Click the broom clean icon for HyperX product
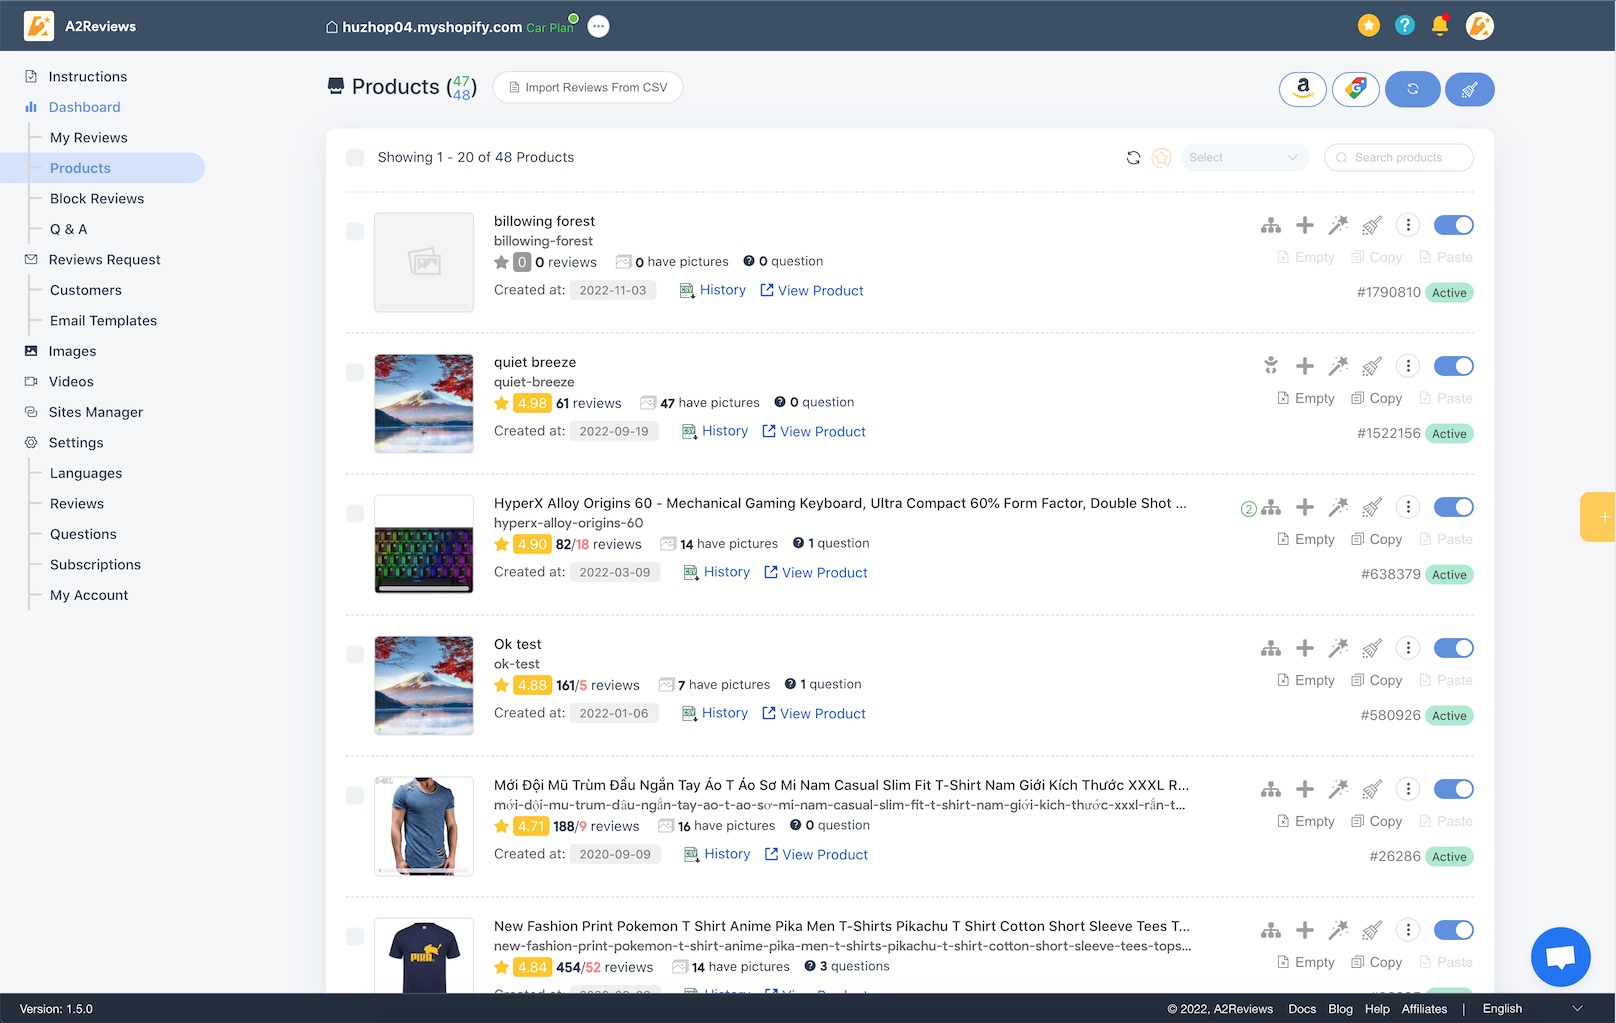1616x1023 pixels. (x=1372, y=508)
